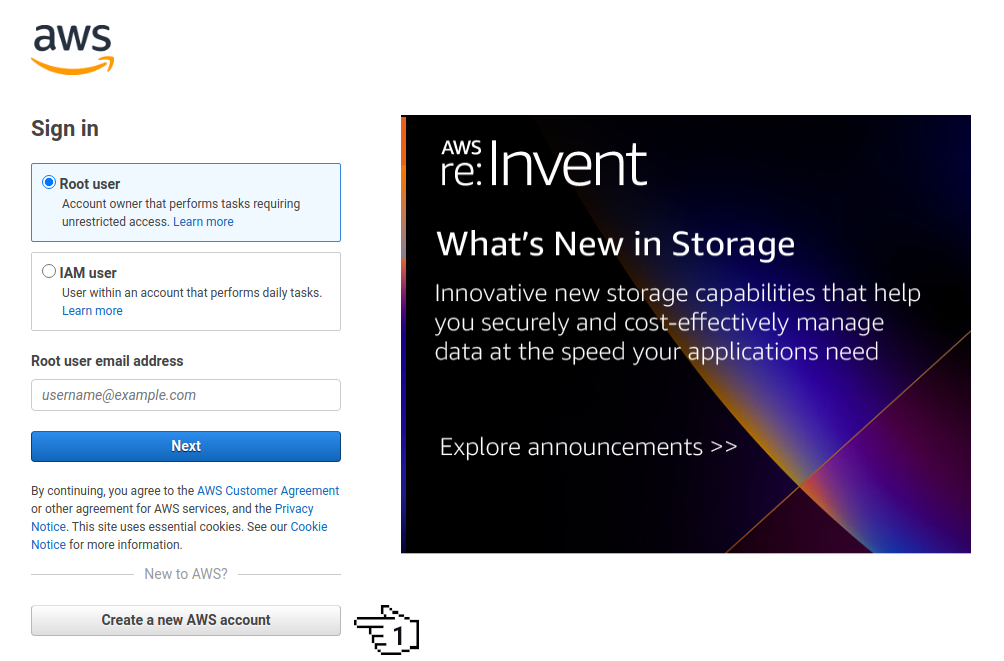
Task: Follow the Explore announcements banner link
Action: pyautogui.click(x=588, y=446)
